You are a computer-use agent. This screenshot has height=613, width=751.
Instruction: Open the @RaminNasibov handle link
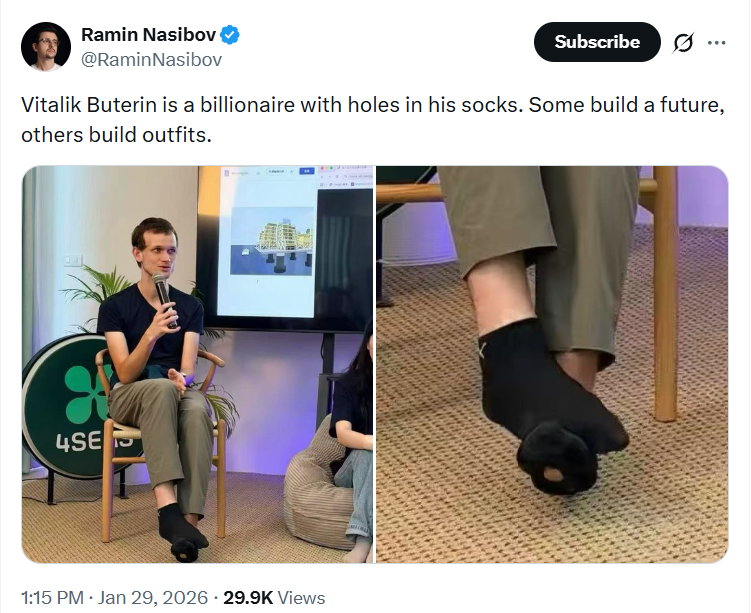pyautogui.click(x=151, y=59)
